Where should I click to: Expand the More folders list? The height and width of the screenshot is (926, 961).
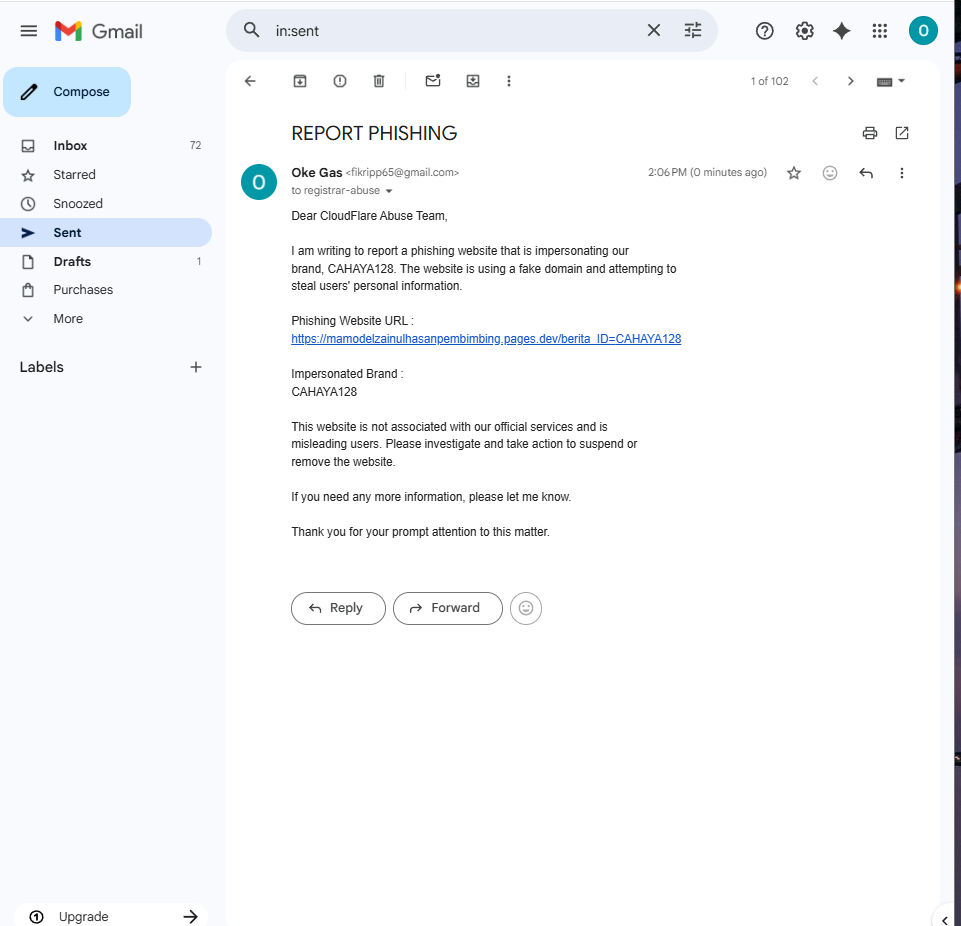106,319
